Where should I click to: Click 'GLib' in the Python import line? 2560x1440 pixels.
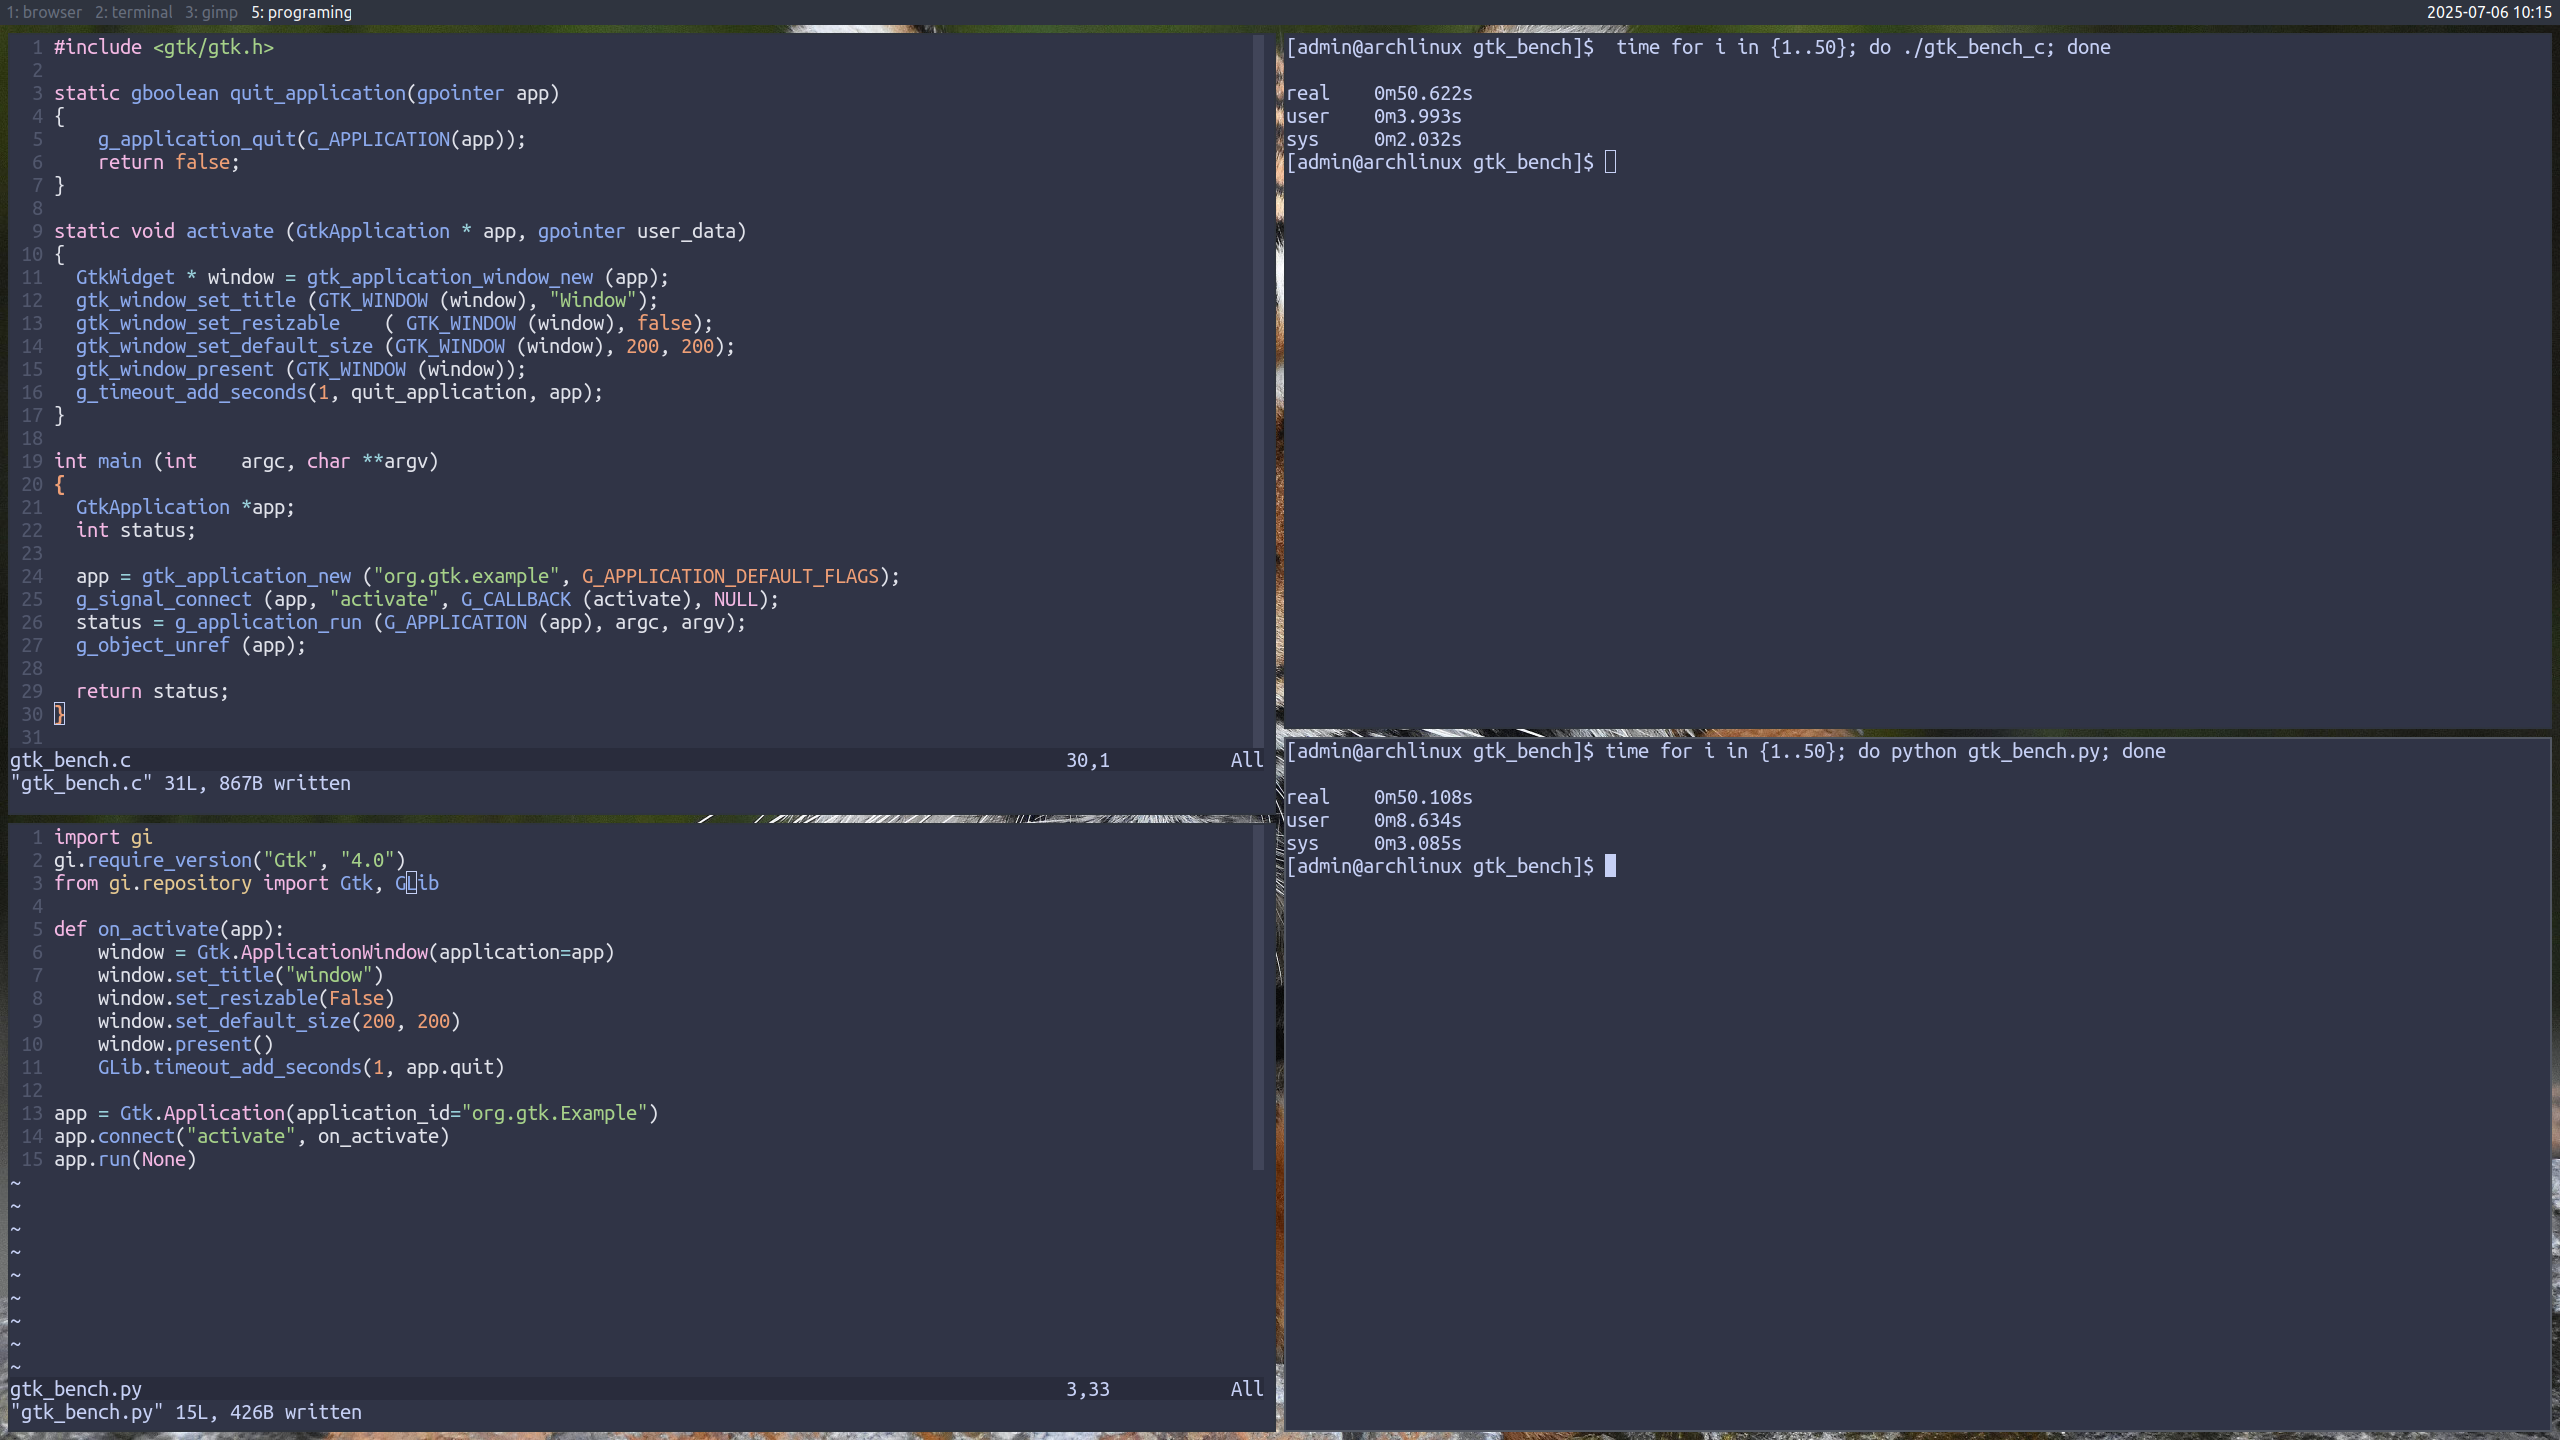(x=417, y=883)
